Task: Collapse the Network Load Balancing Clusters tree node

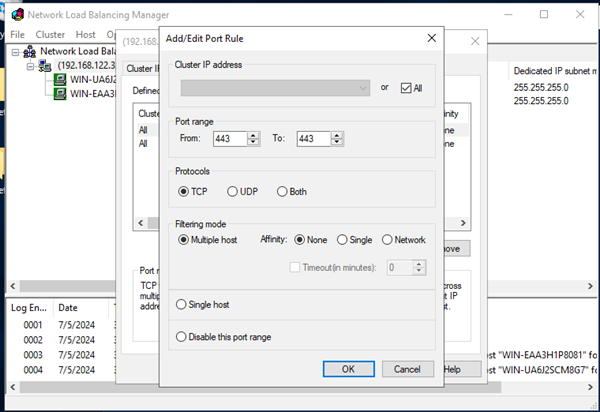Action: pos(15,52)
